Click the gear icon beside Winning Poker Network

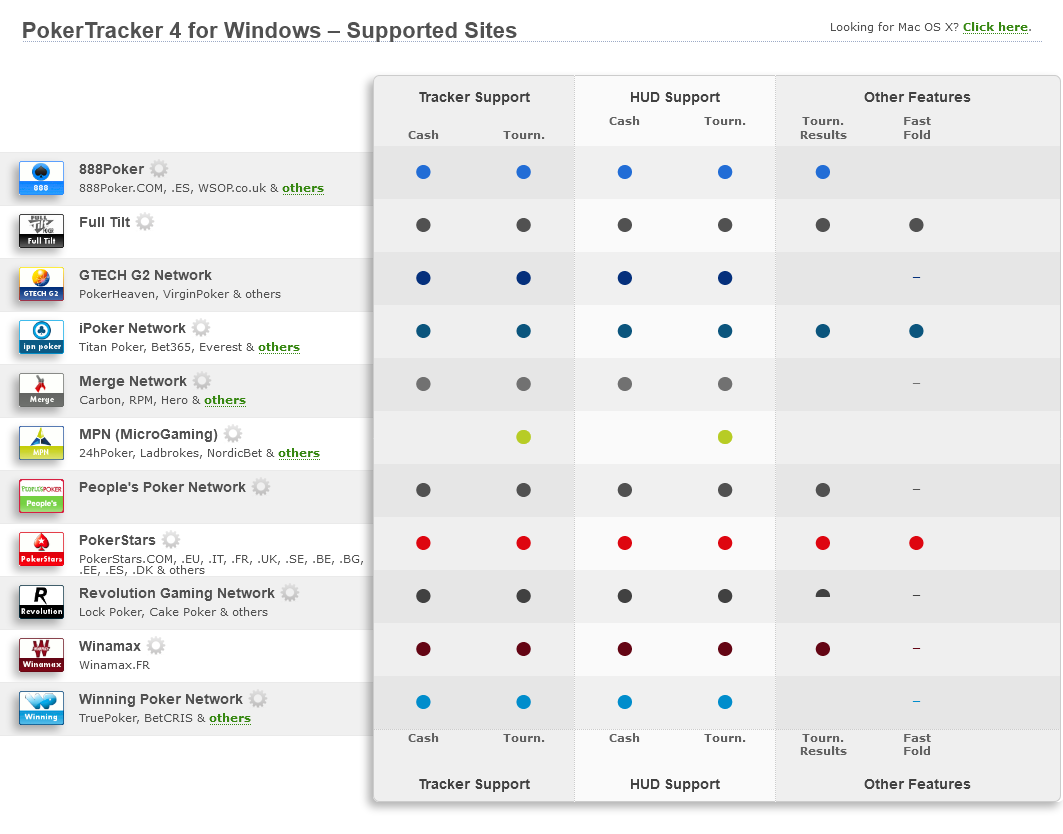(x=258, y=698)
